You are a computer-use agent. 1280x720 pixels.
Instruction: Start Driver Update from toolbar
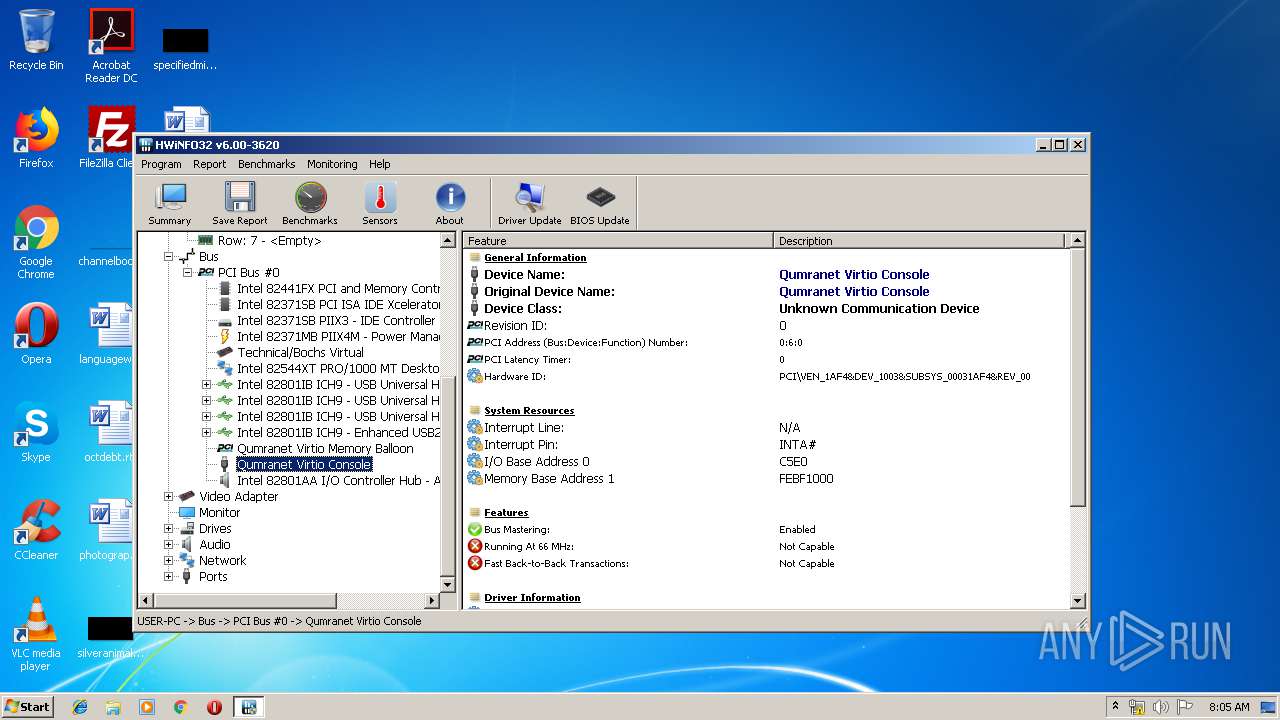[530, 203]
